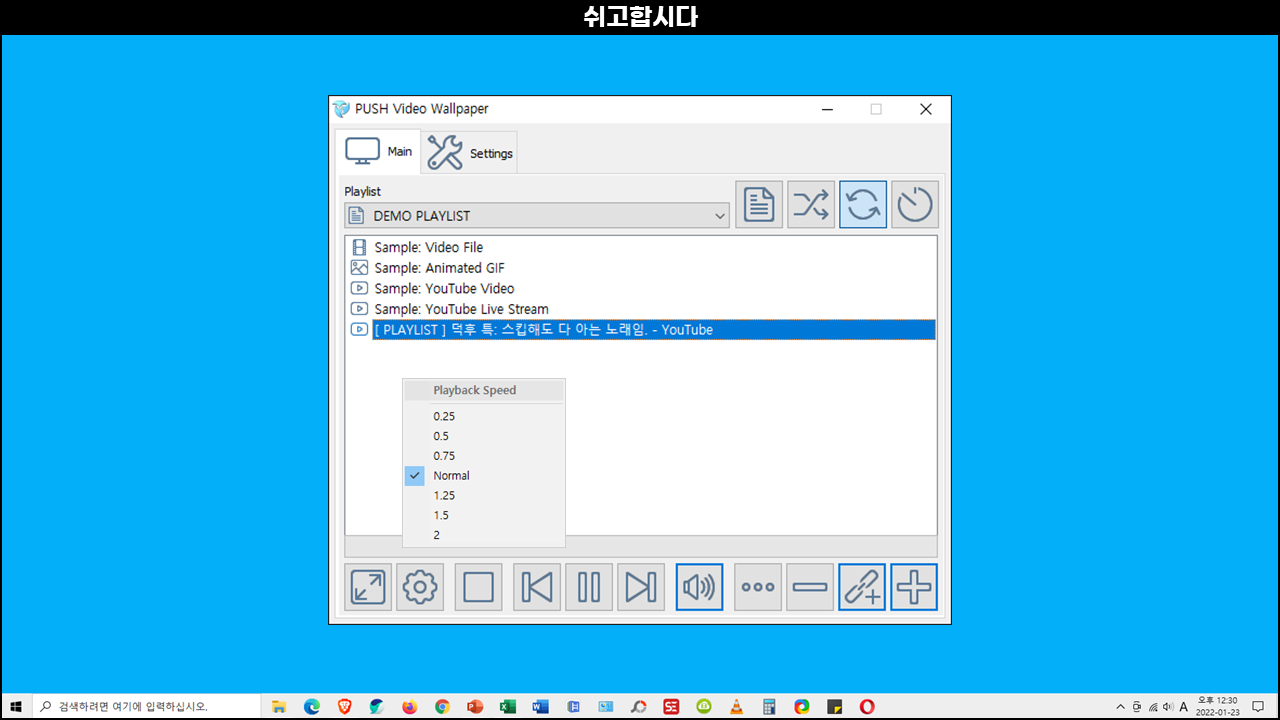Click the PUSH Video Wallpaper title icon
The image size is (1280, 720).
341,109
